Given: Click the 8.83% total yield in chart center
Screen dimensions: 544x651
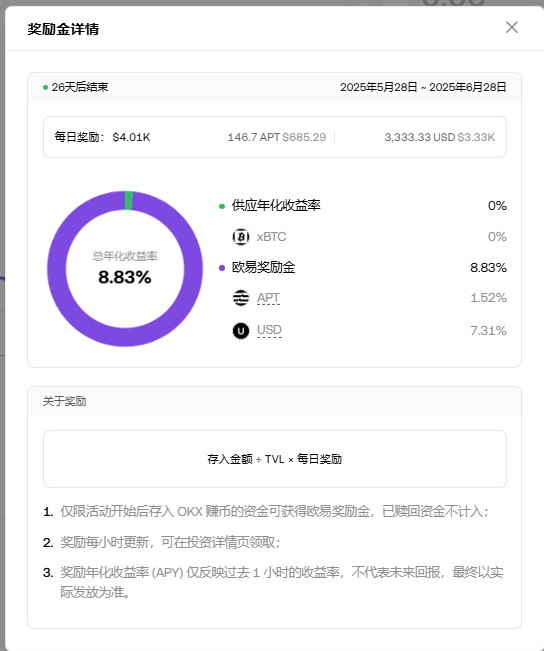Looking at the screenshot, I should 125,277.
